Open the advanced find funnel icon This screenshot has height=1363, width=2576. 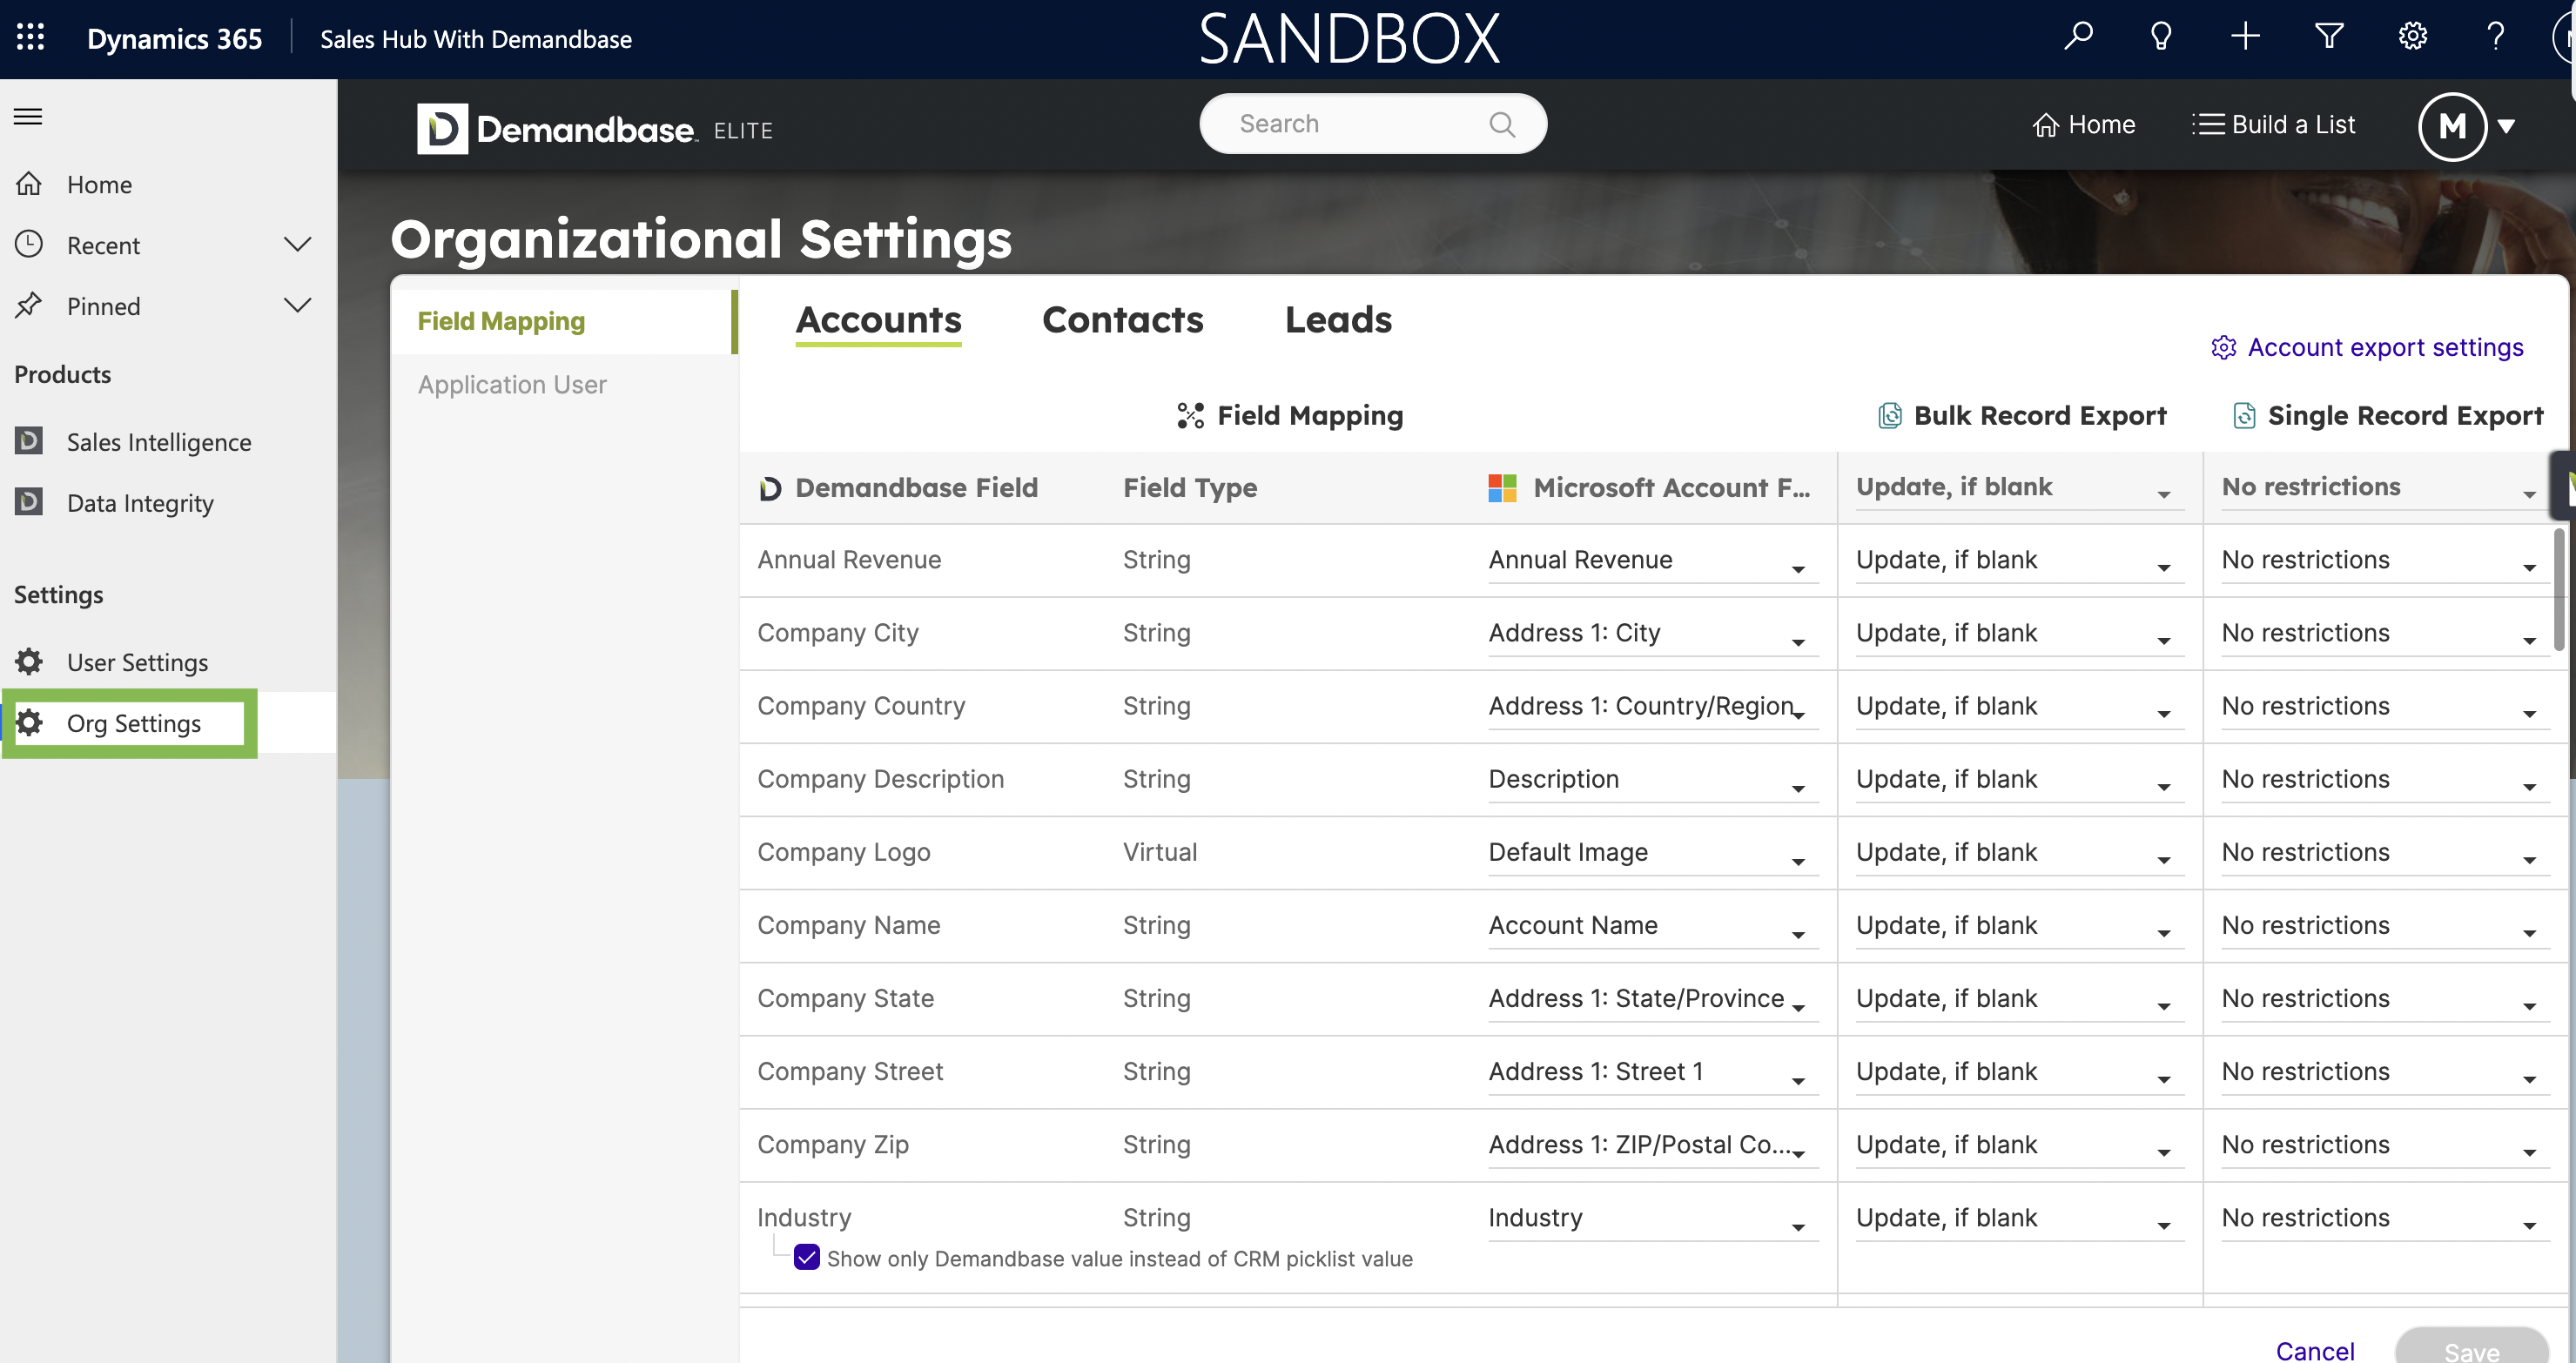2329,37
